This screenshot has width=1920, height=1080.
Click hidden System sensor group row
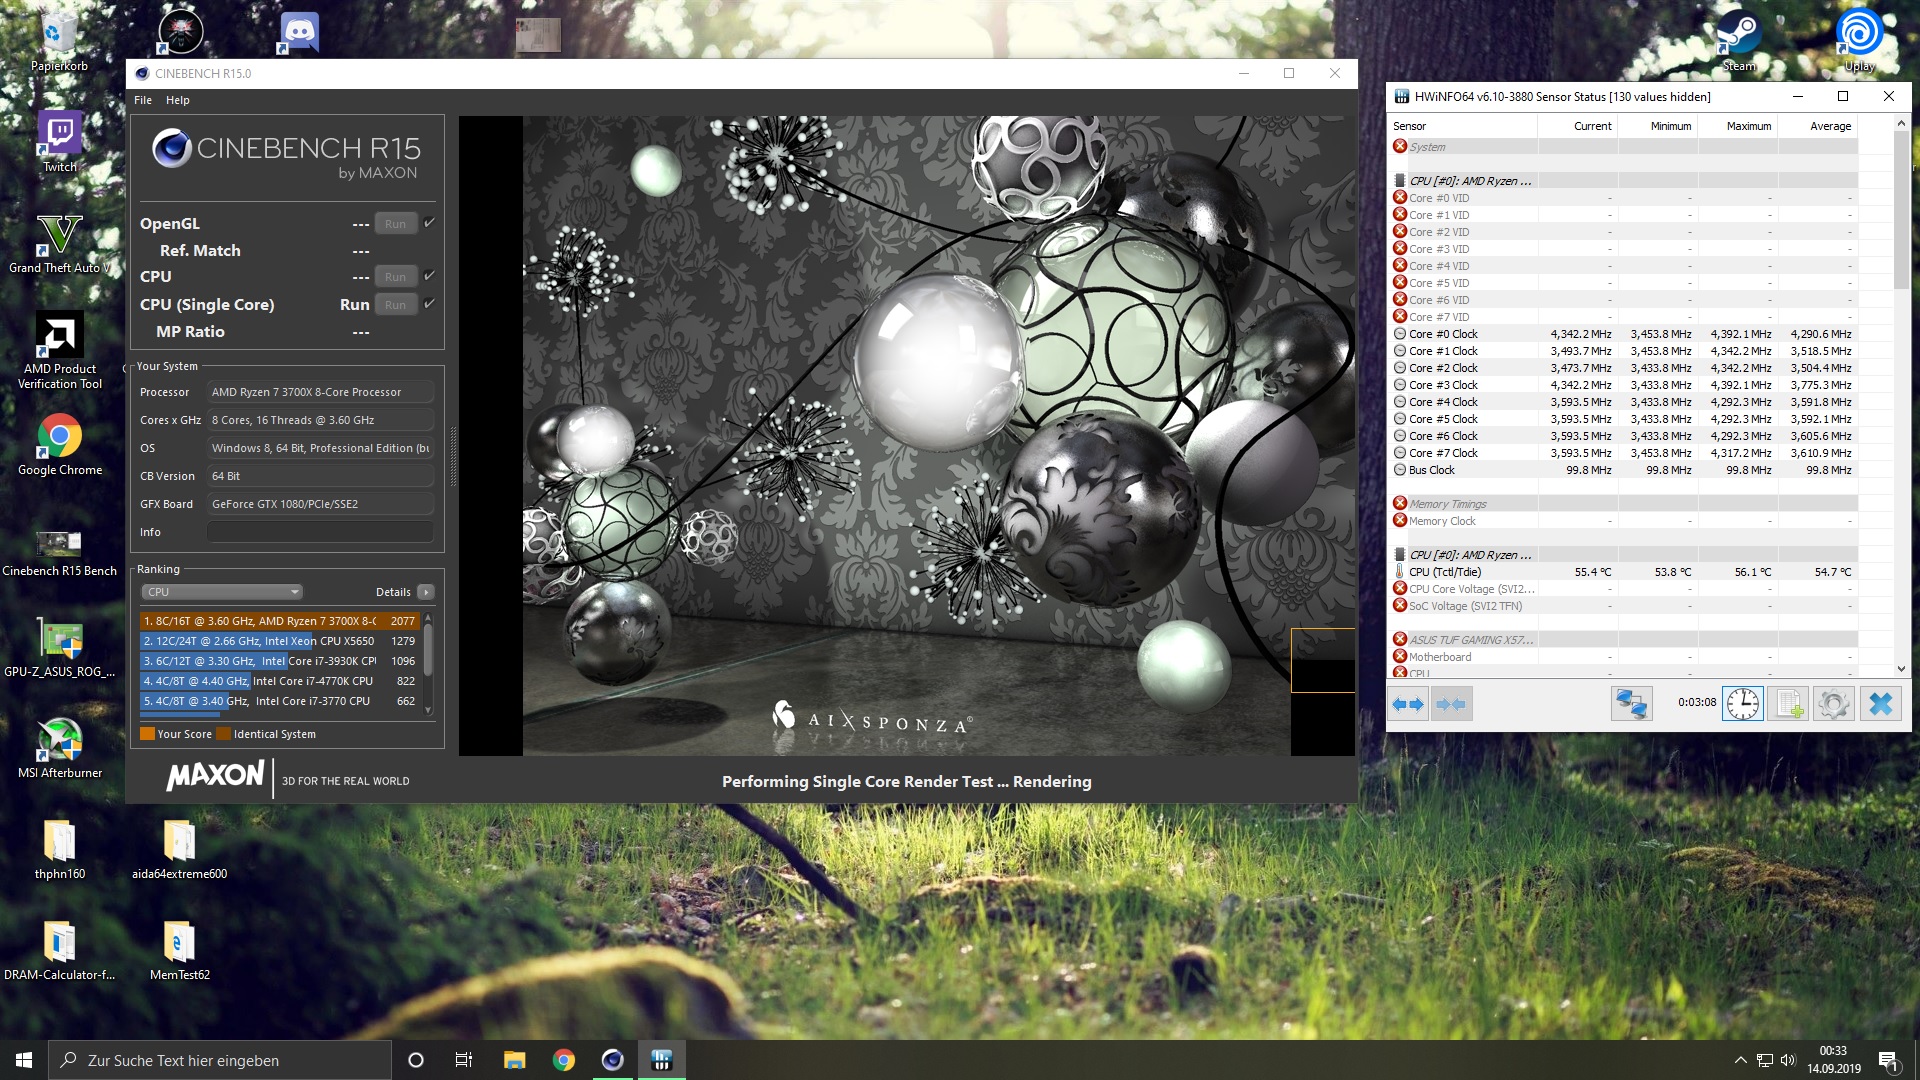[x=1624, y=147]
